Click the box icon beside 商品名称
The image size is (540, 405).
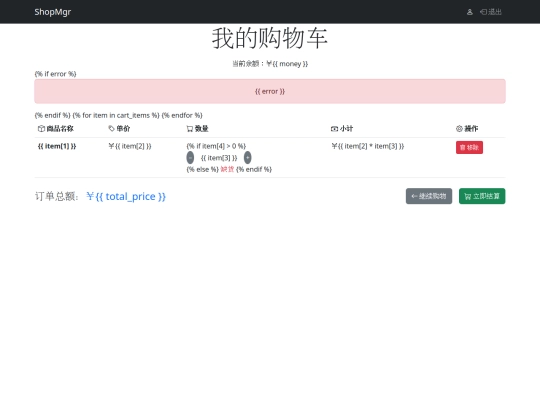(x=41, y=128)
